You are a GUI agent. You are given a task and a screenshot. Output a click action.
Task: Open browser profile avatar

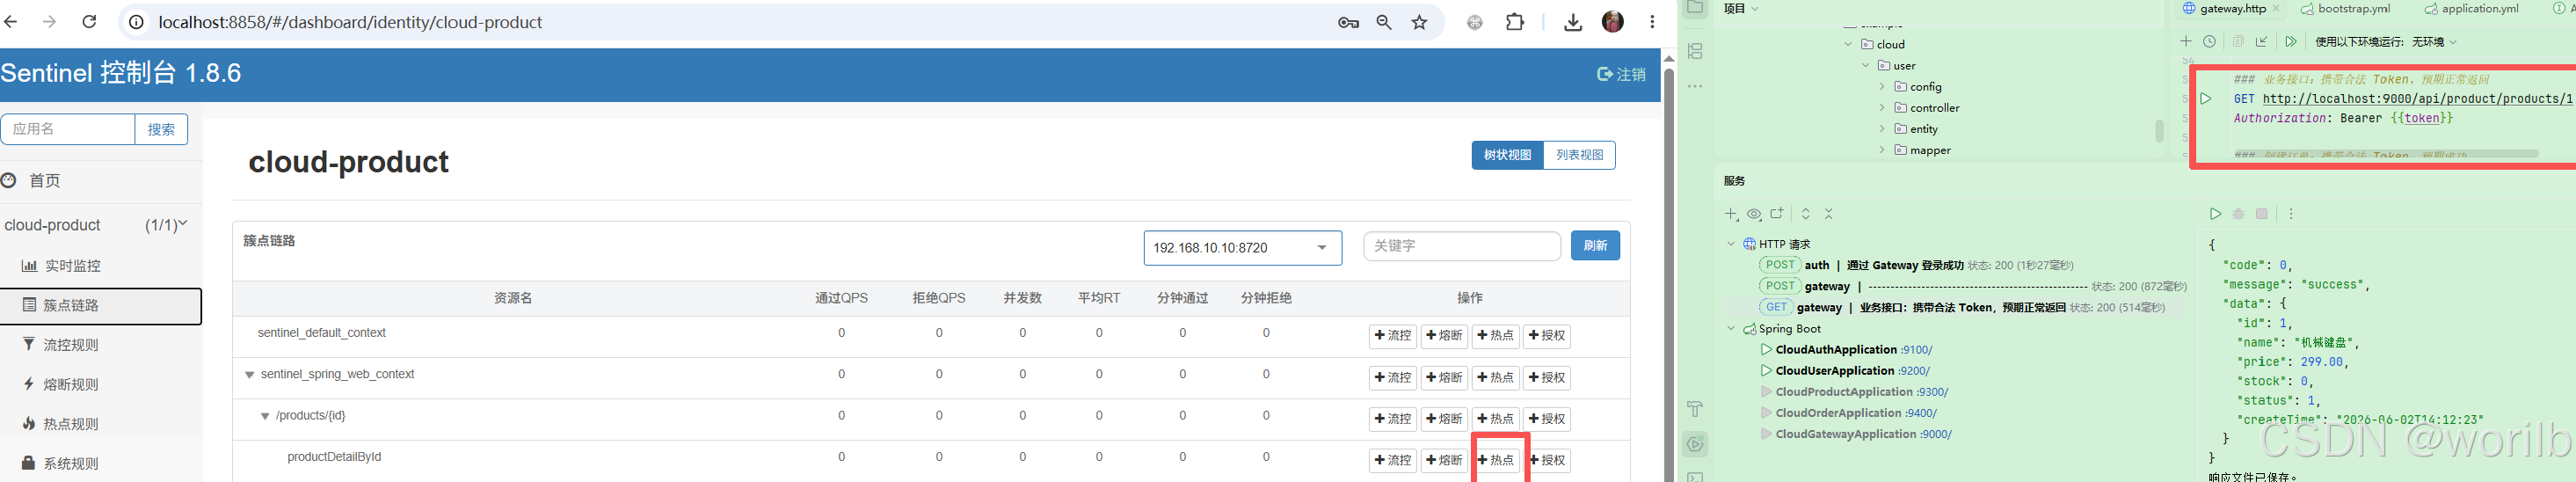pos(1613,21)
